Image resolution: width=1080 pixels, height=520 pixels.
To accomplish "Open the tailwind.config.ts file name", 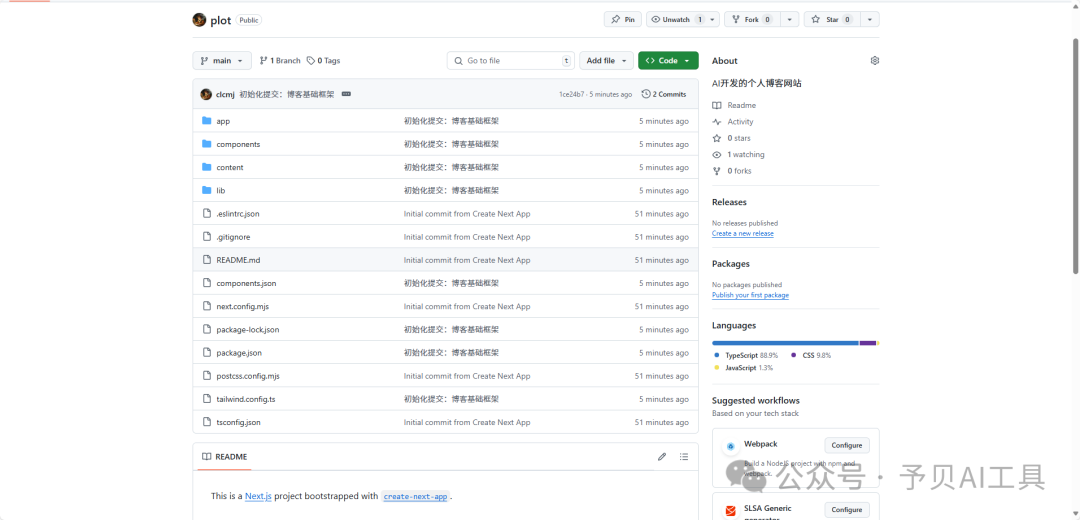I will pyautogui.click(x=247, y=399).
